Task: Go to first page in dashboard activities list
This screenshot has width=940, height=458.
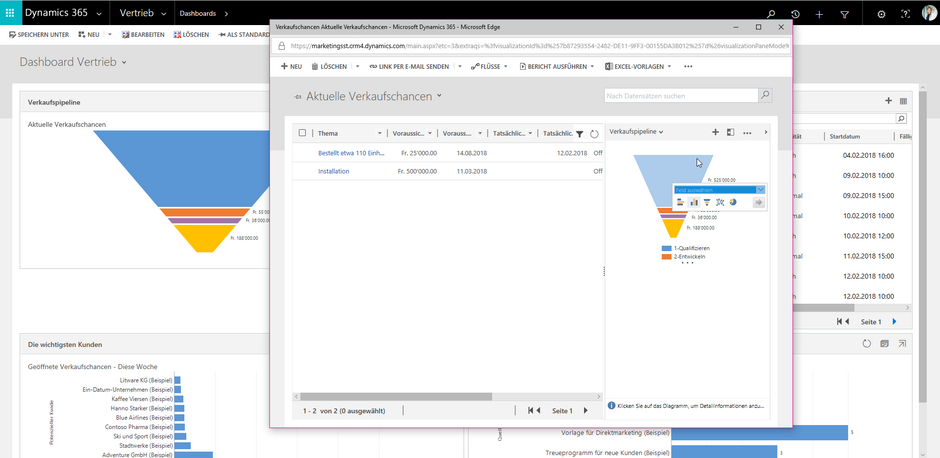Action: (840, 322)
